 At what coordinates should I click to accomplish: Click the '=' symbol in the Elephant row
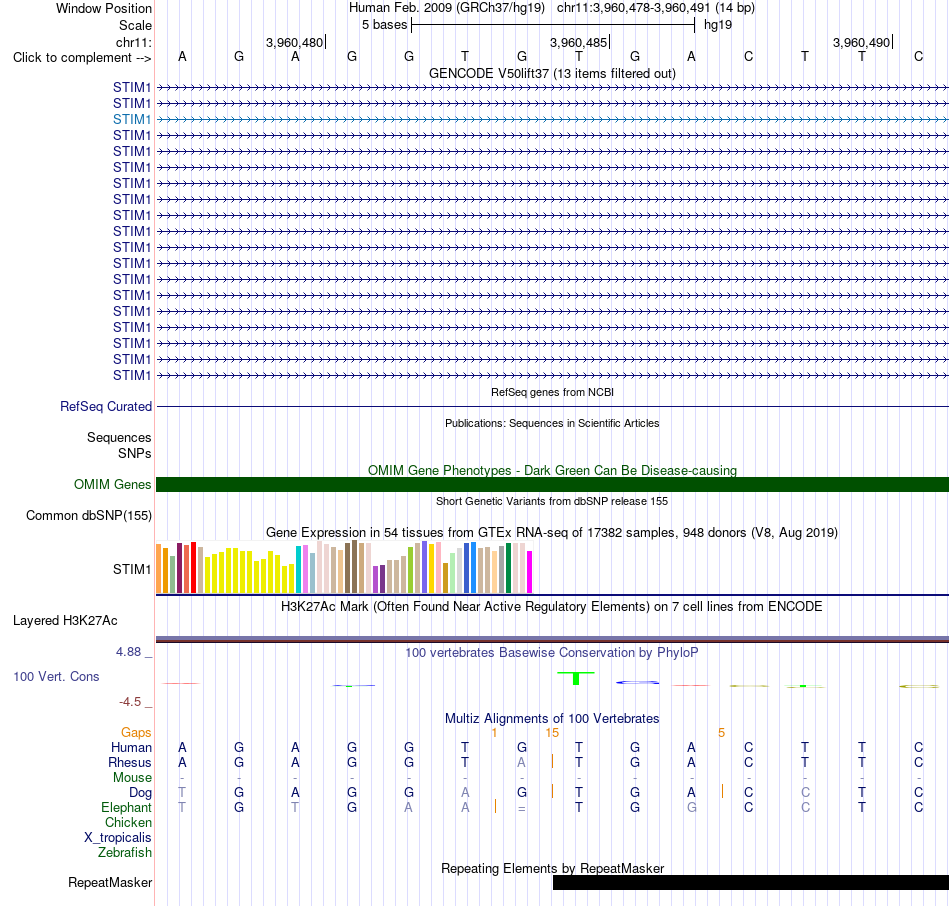pyautogui.click(x=522, y=808)
